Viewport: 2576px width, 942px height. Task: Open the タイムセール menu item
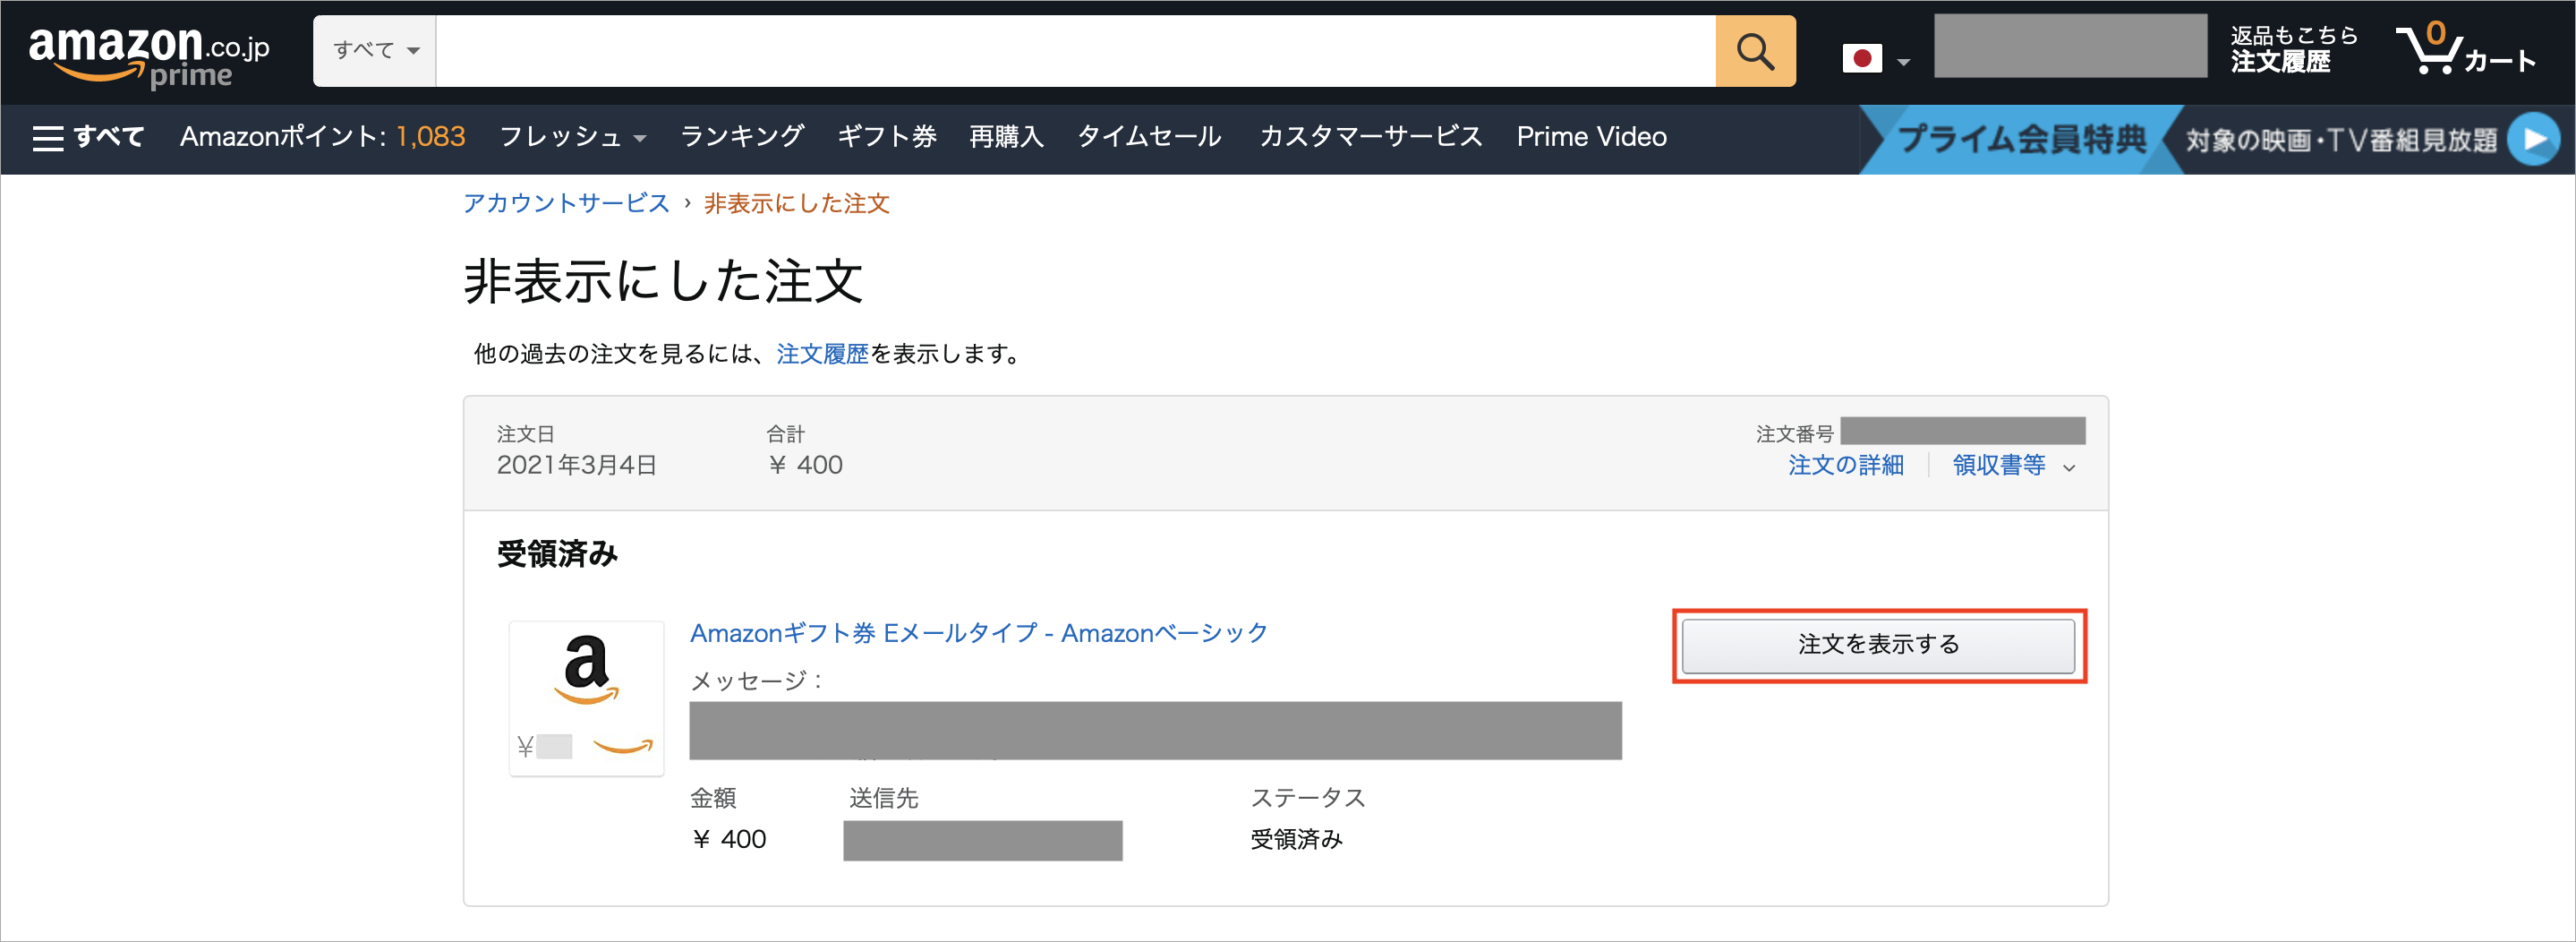pyautogui.click(x=1148, y=137)
